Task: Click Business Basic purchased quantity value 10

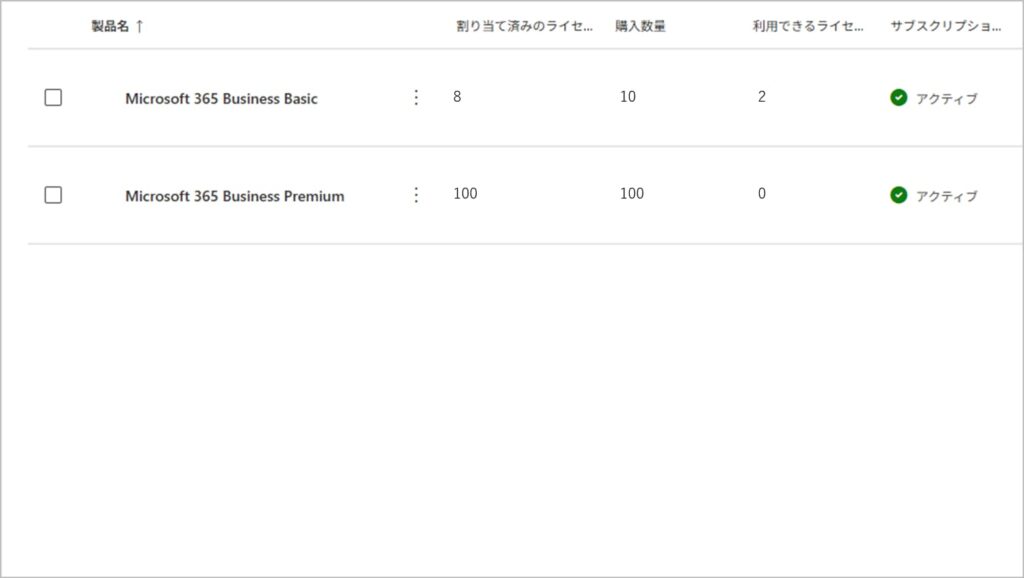Action: [x=628, y=97]
